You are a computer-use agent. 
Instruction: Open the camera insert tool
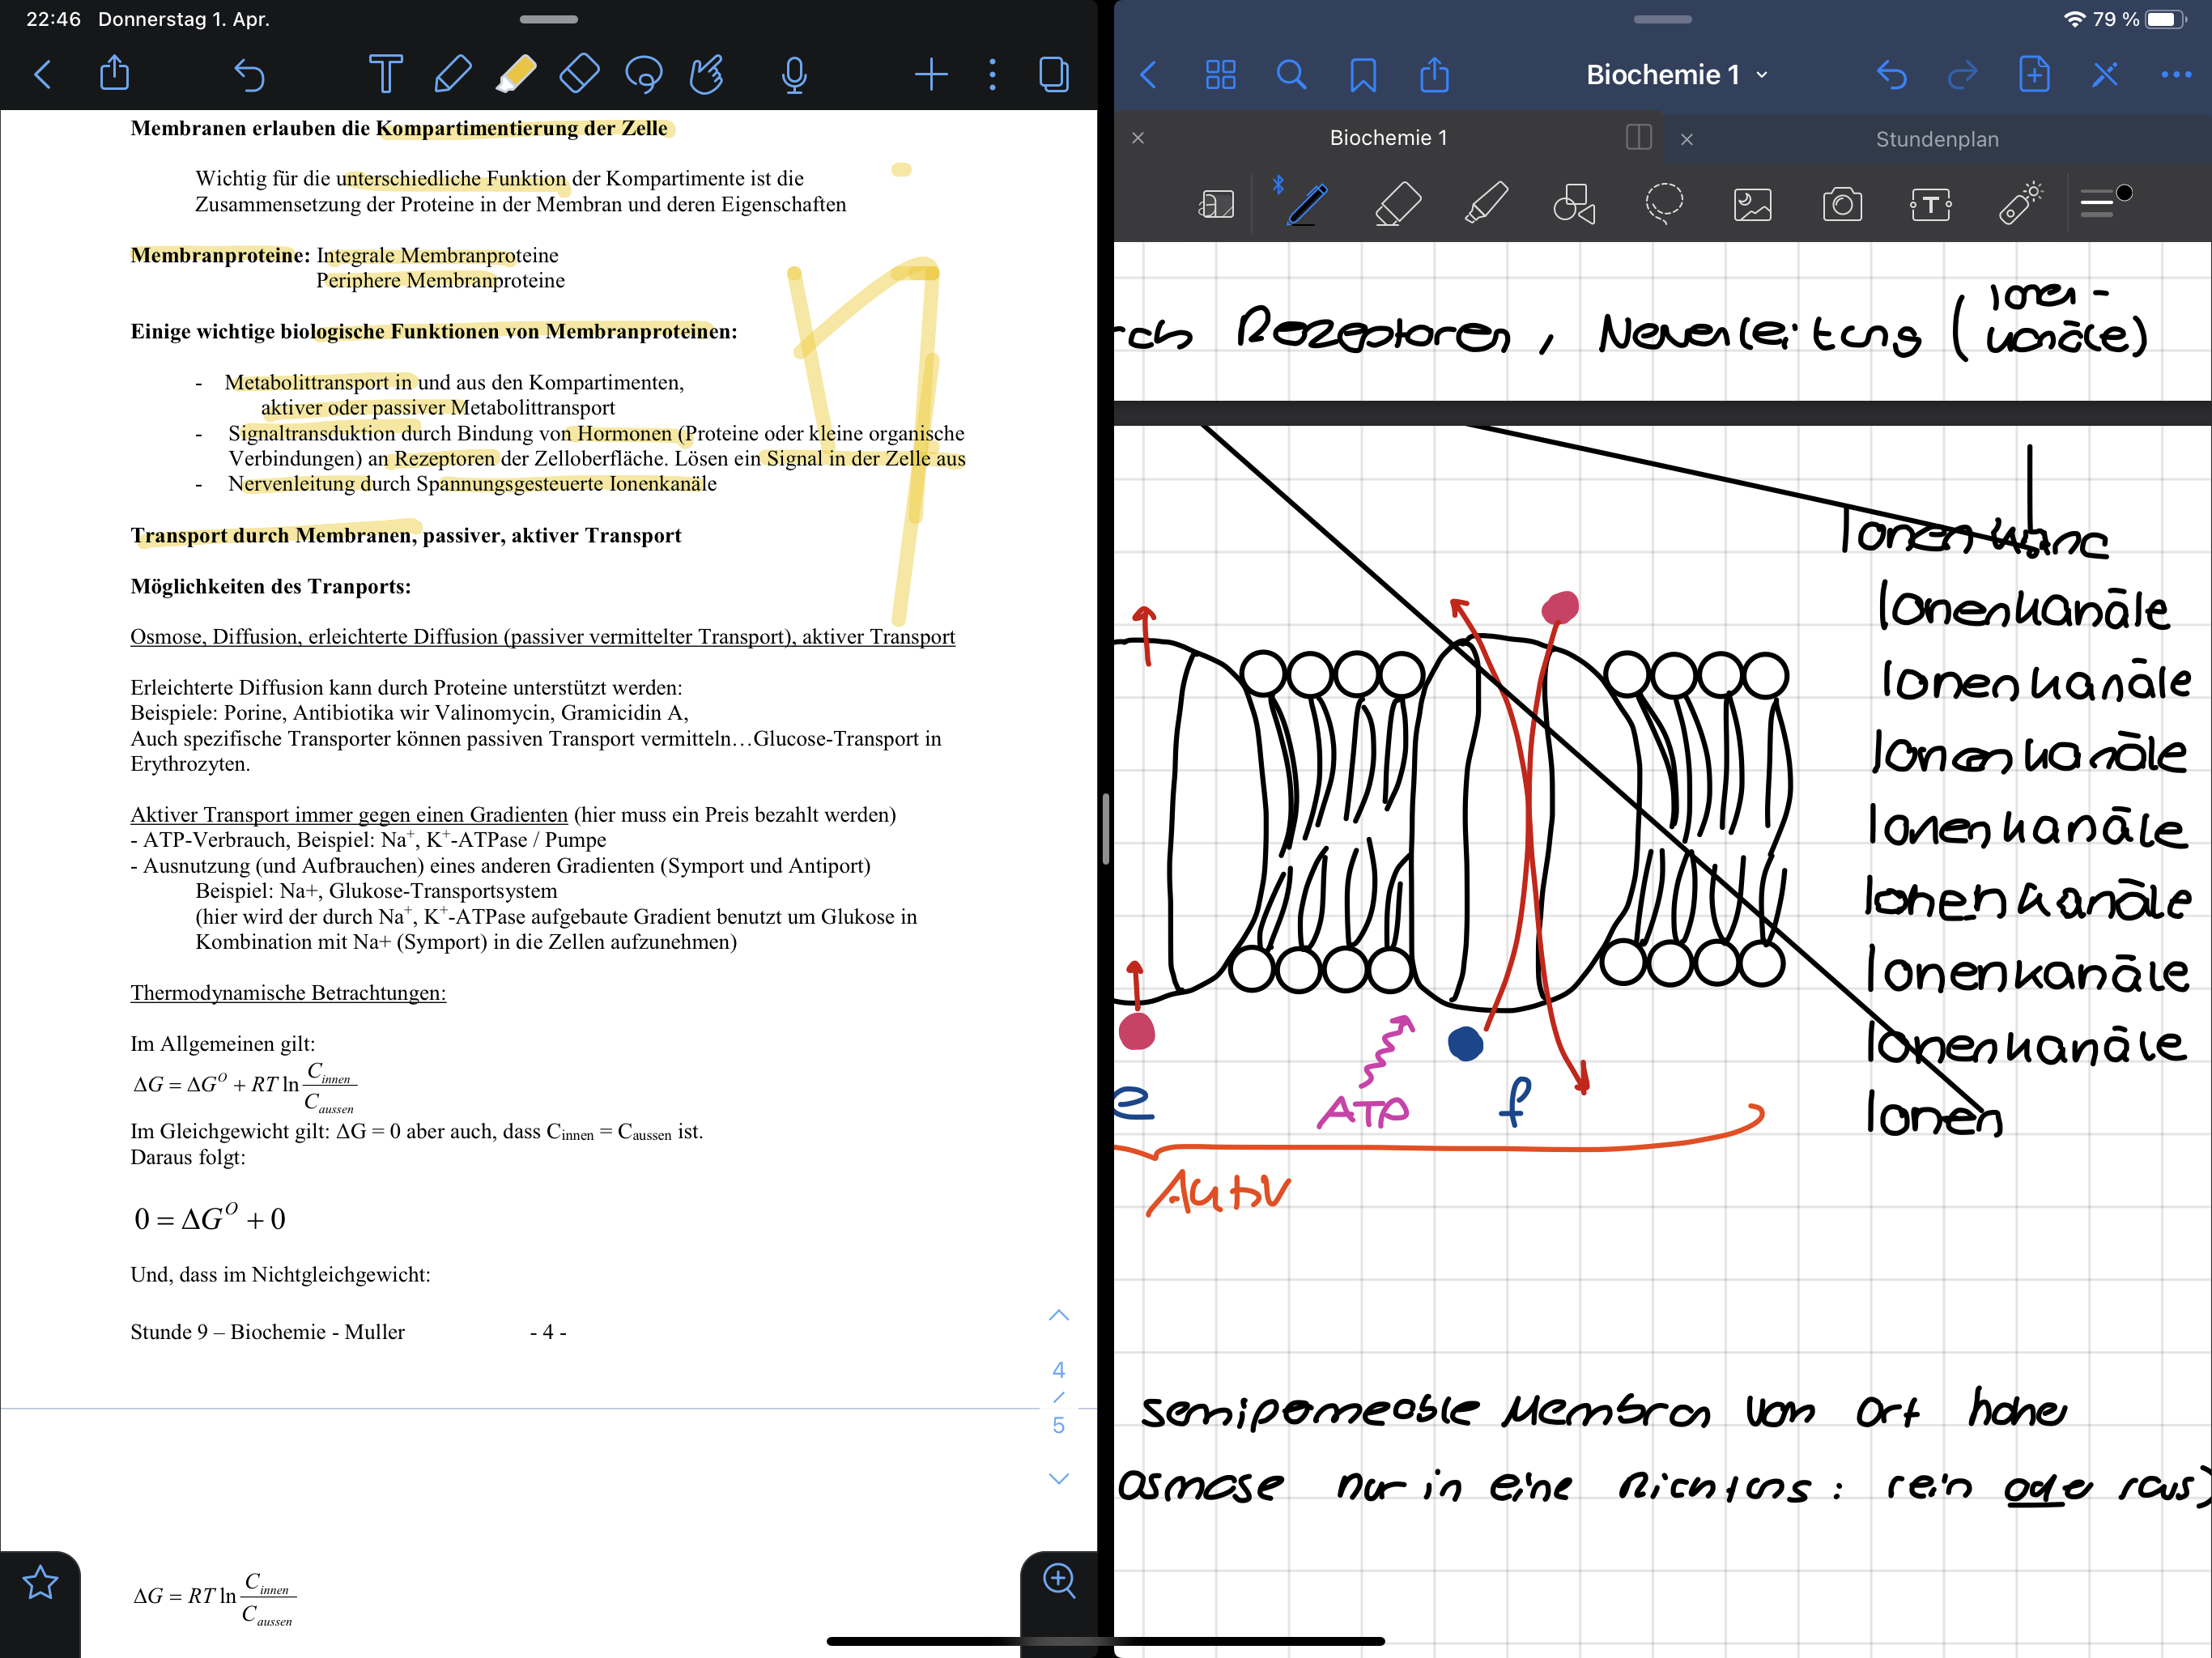pyautogui.click(x=1842, y=205)
